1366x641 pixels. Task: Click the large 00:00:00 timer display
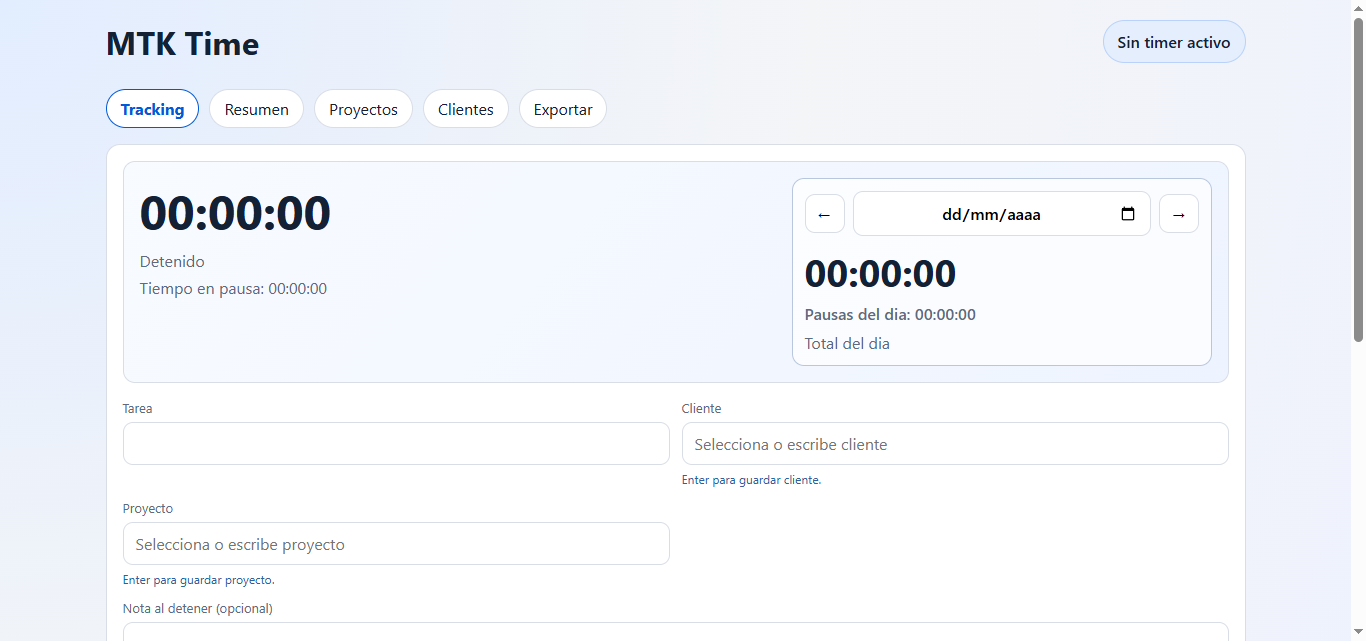(235, 212)
